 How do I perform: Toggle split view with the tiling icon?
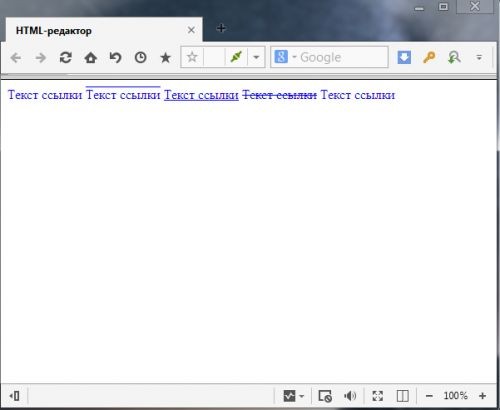[x=402, y=396]
